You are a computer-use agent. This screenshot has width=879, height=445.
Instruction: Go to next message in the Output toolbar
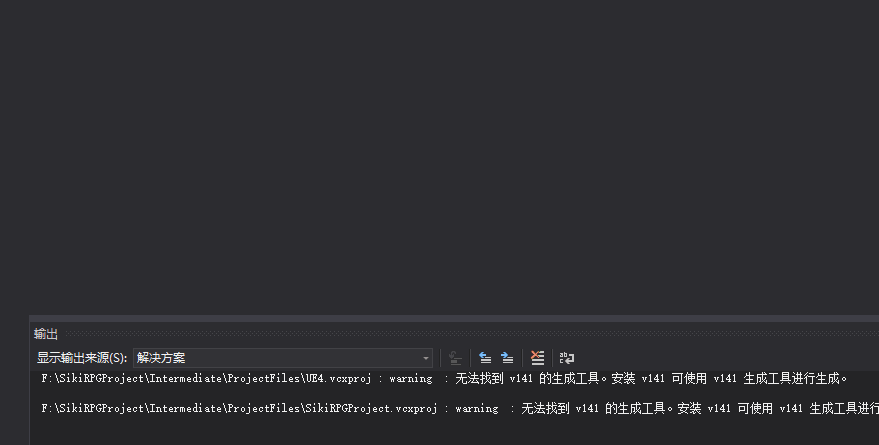coord(507,358)
